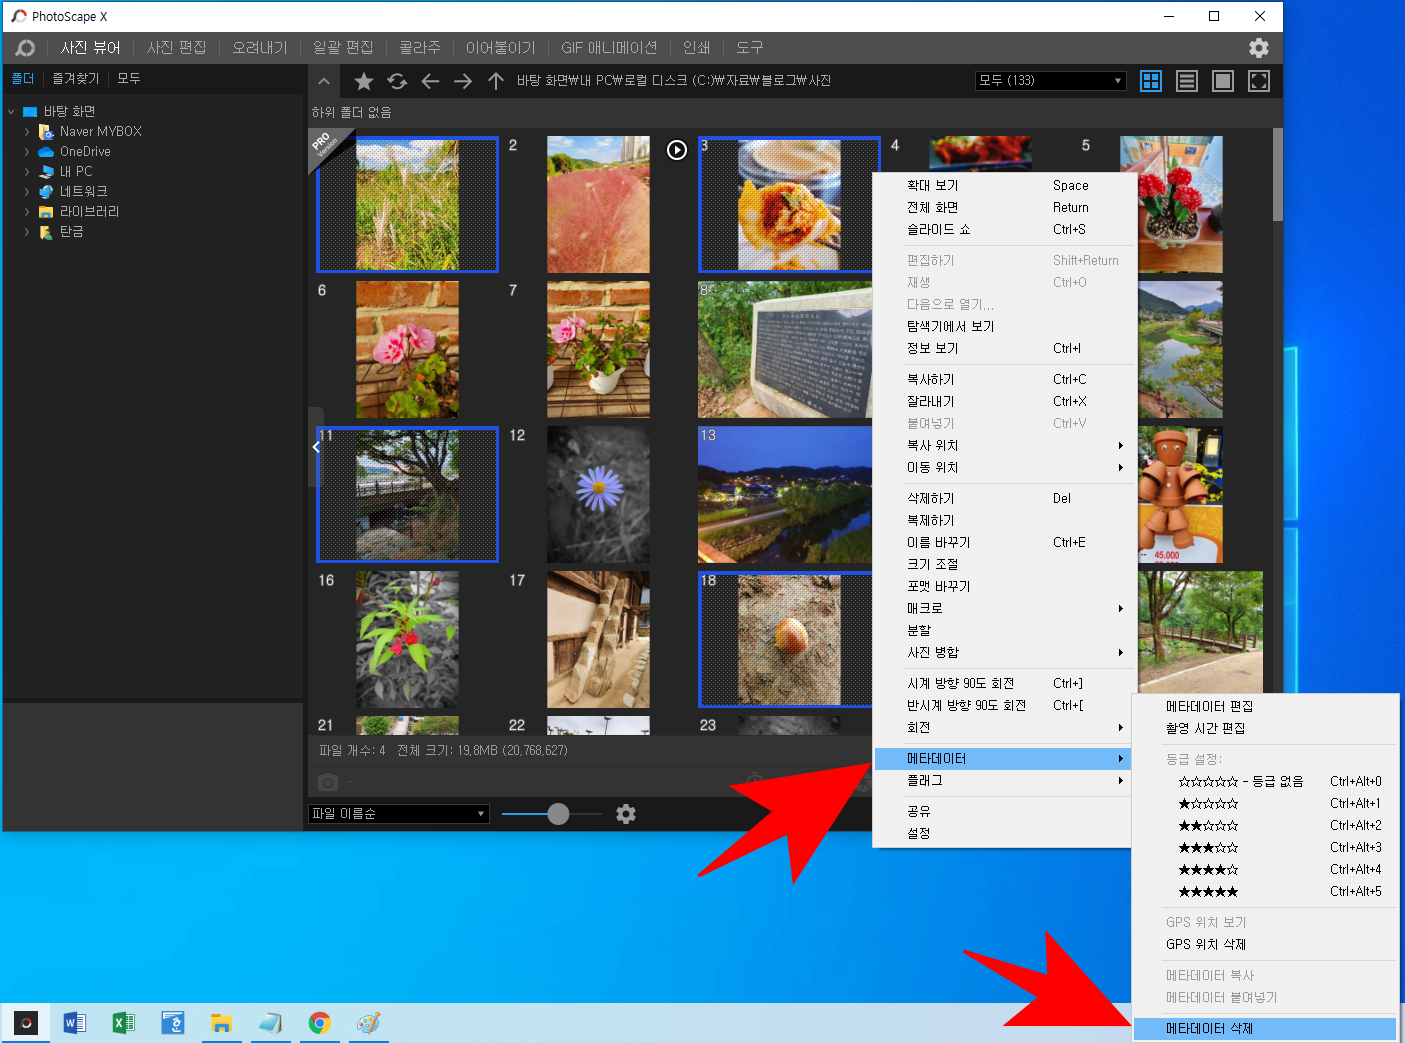Enter full screen view

pyautogui.click(x=1259, y=81)
